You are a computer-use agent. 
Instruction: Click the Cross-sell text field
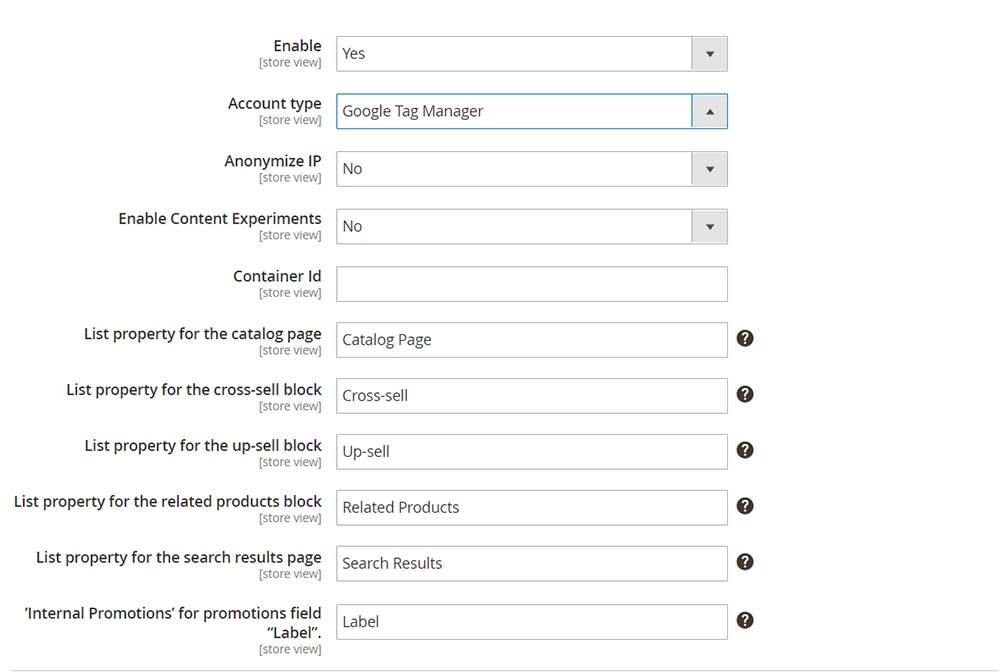click(x=530, y=396)
